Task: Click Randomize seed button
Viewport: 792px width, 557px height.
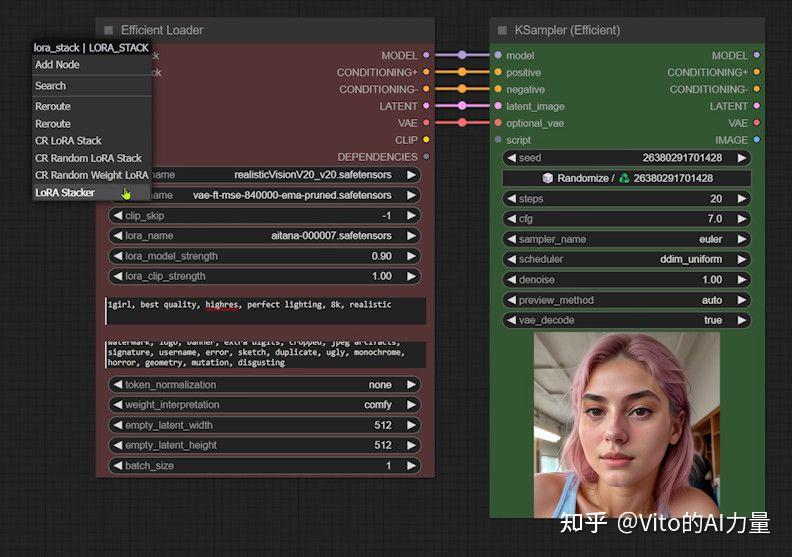Action: click(x=627, y=178)
